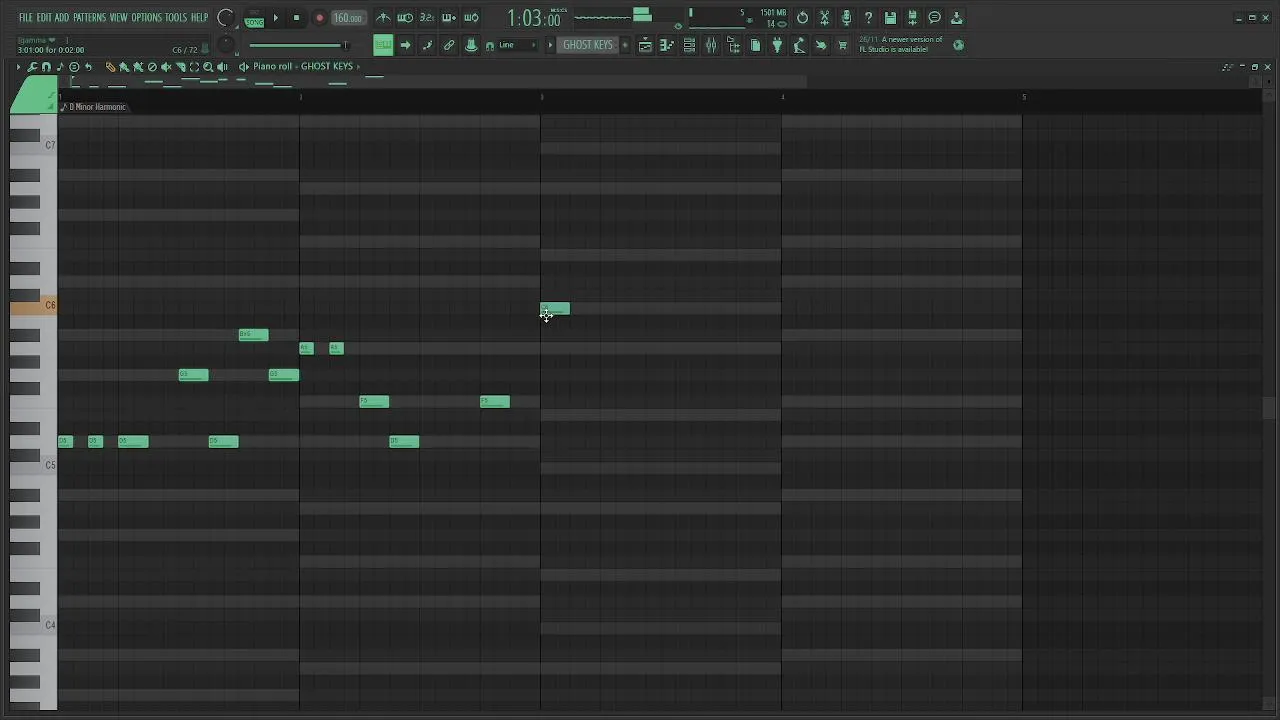Toggle Pat/Song mode switch
This screenshot has width=1280, height=720.
click(254, 18)
